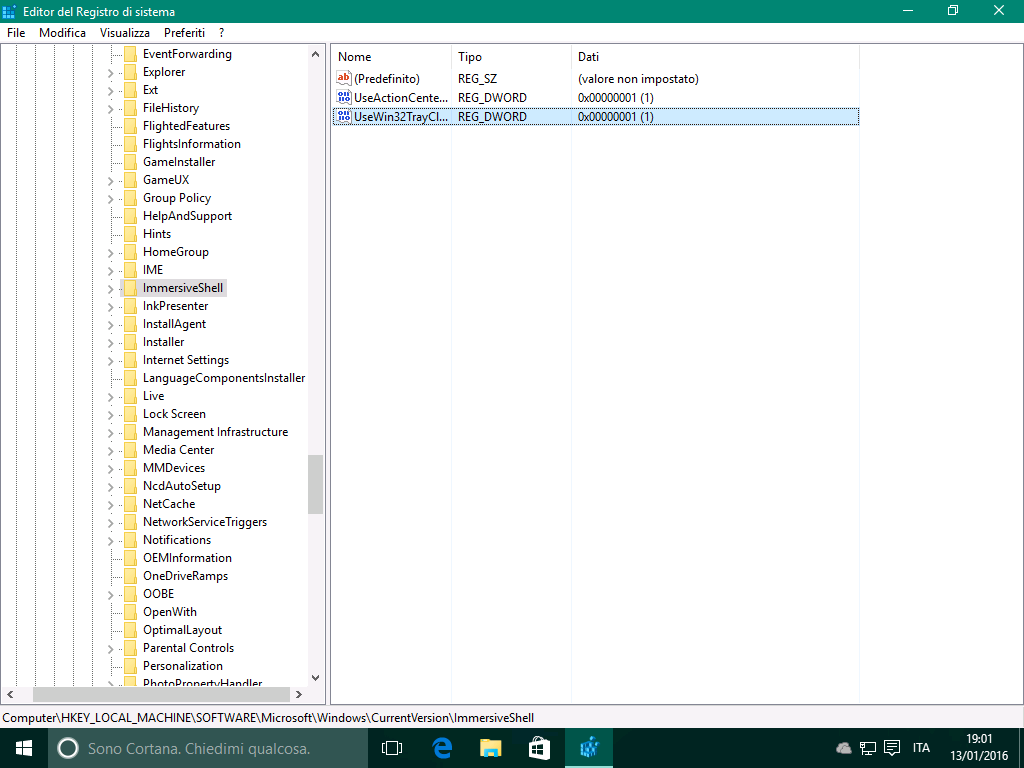The width and height of the screenshot is (1024, 768).
Task: Open the Modifica menu
Action: click(63, 33)
